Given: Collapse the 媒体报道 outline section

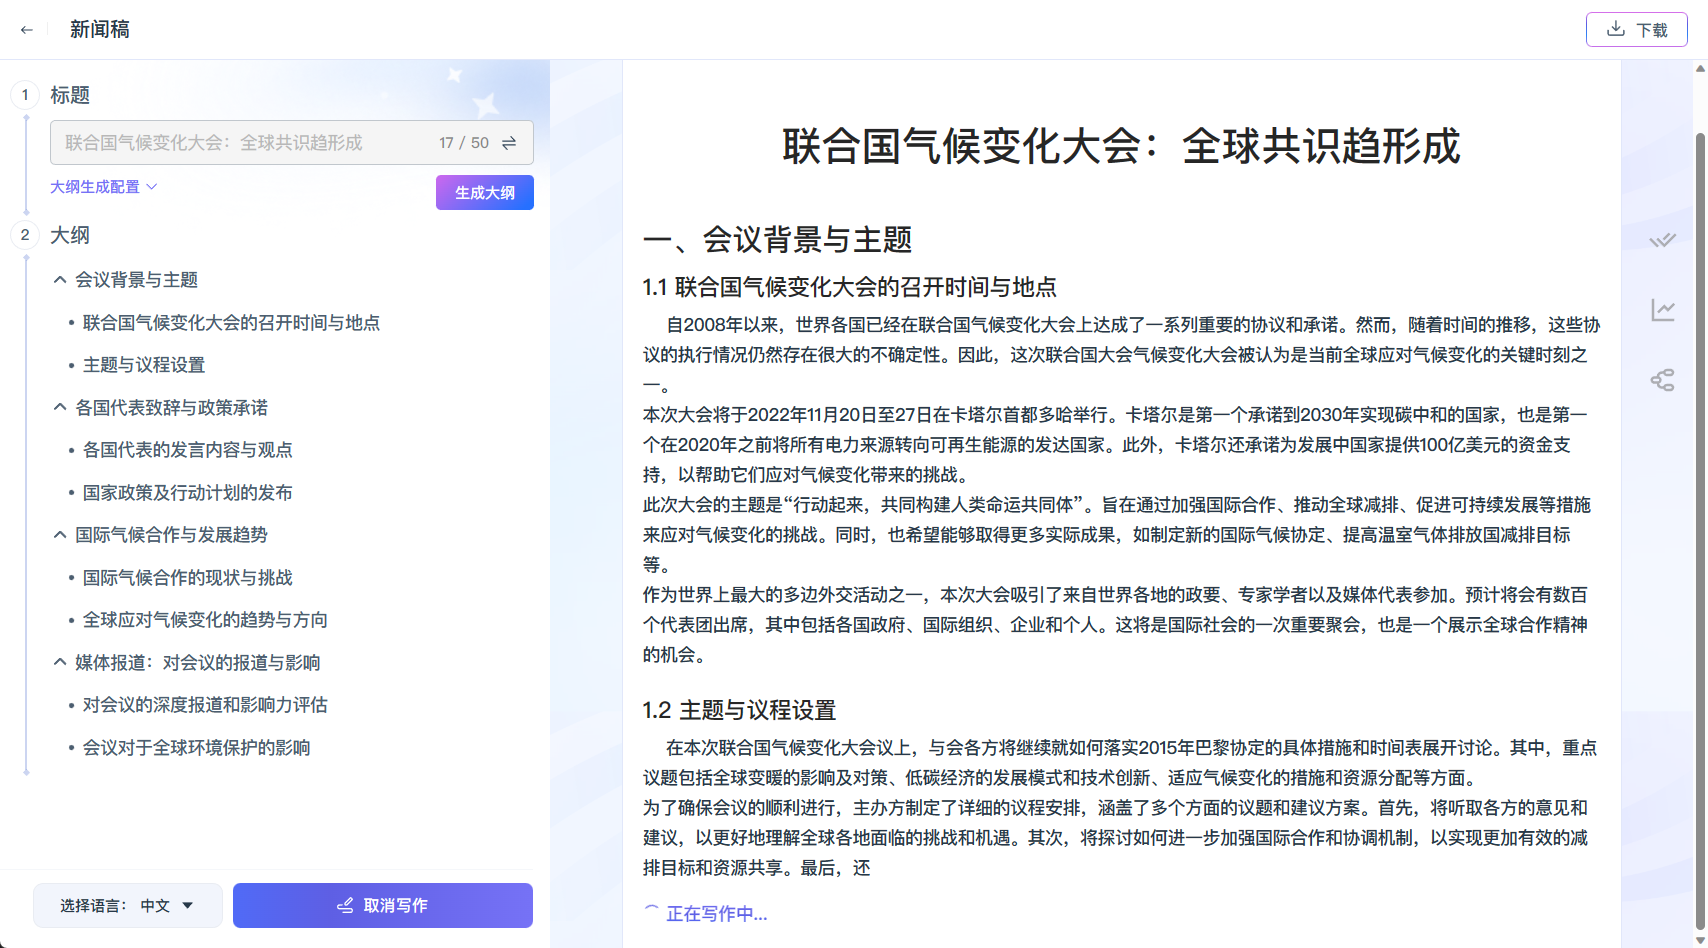Looking at the screenshot, I should pos(60,662).
